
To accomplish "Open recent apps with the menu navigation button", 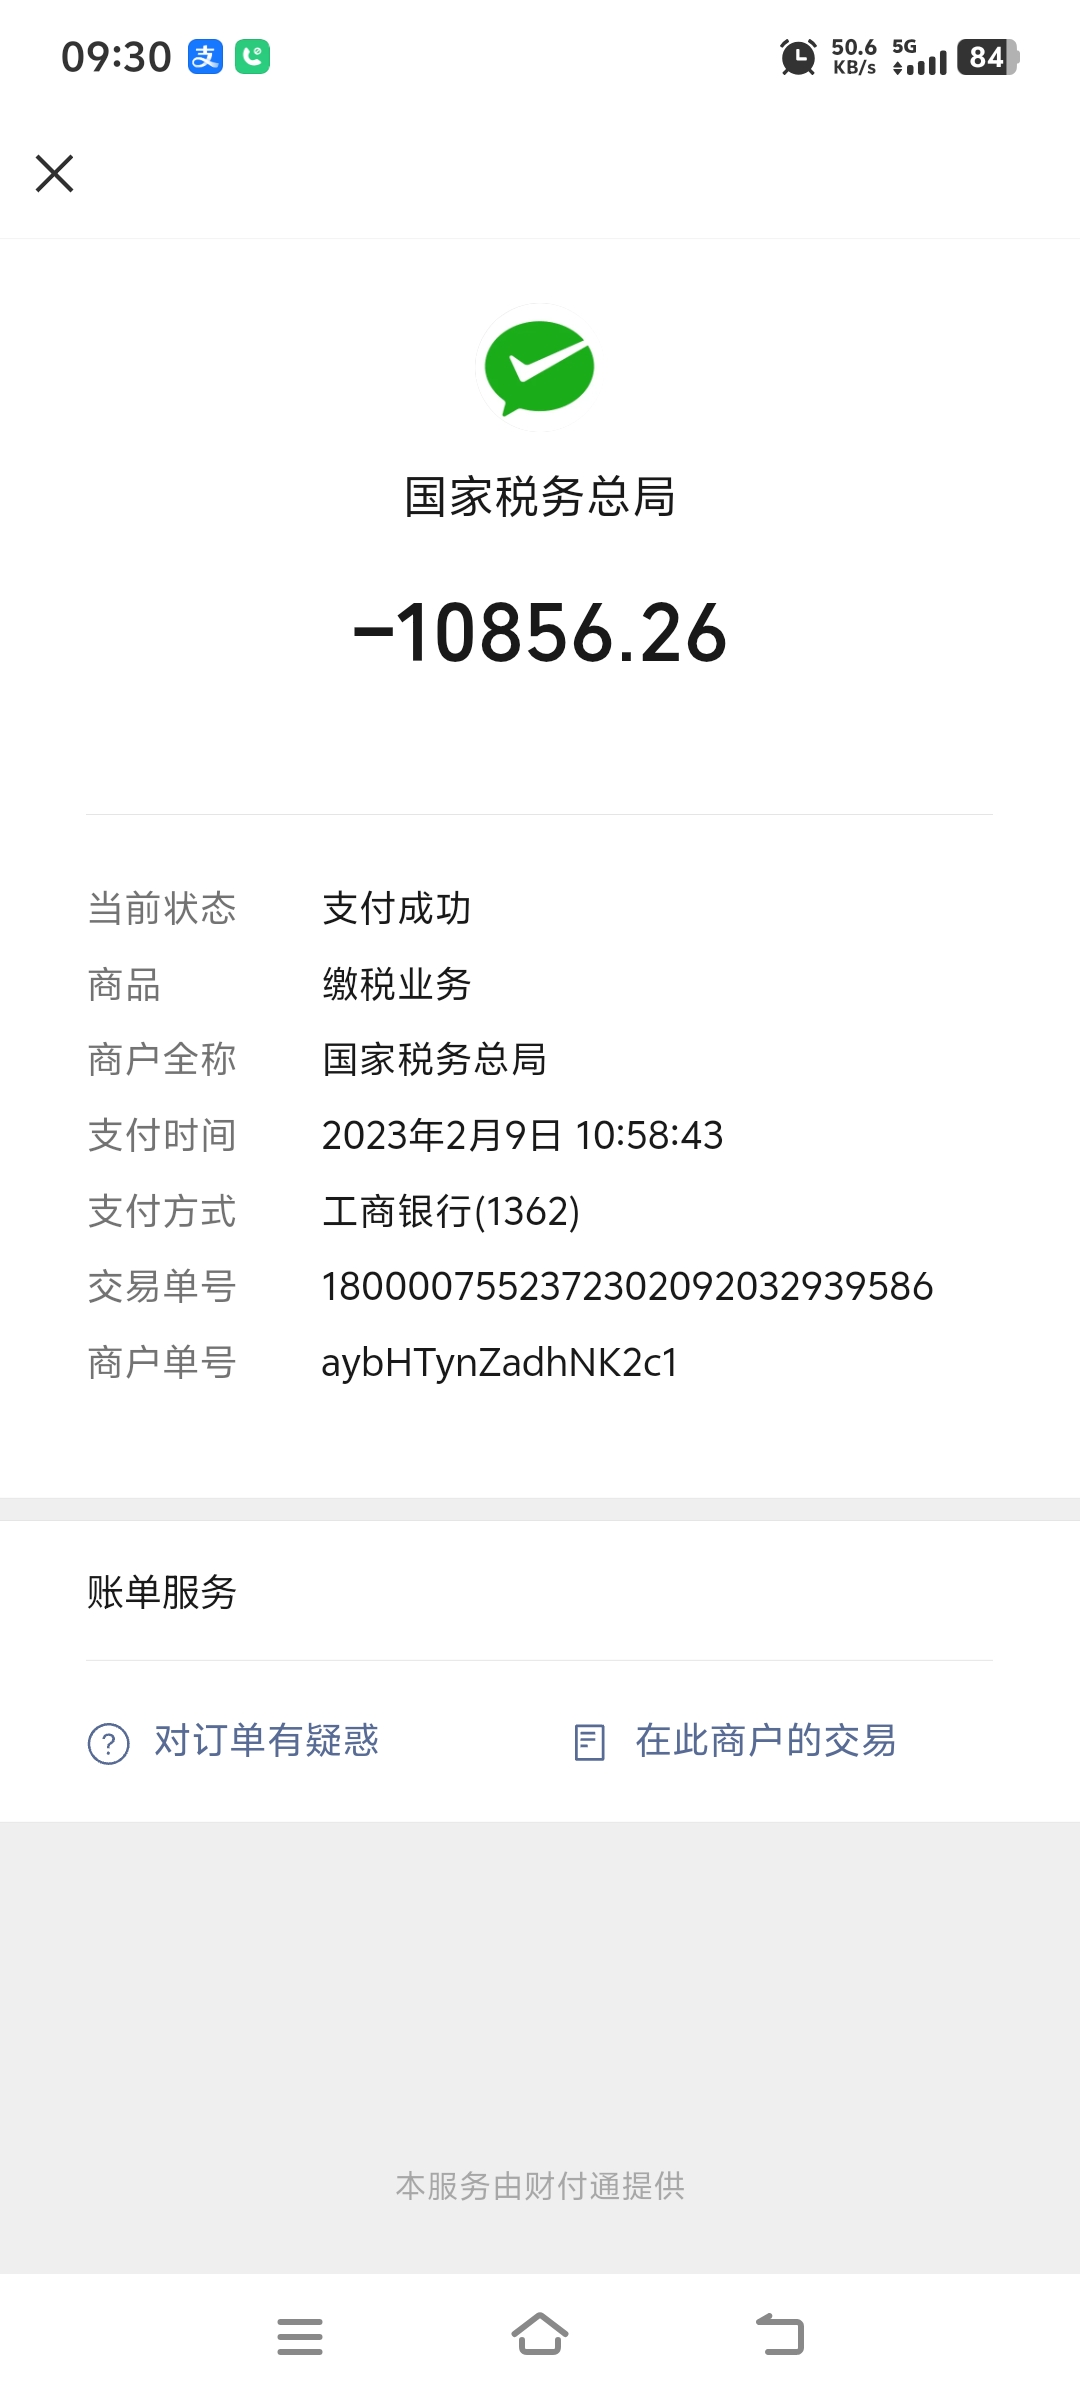I will coord(300,2336).
